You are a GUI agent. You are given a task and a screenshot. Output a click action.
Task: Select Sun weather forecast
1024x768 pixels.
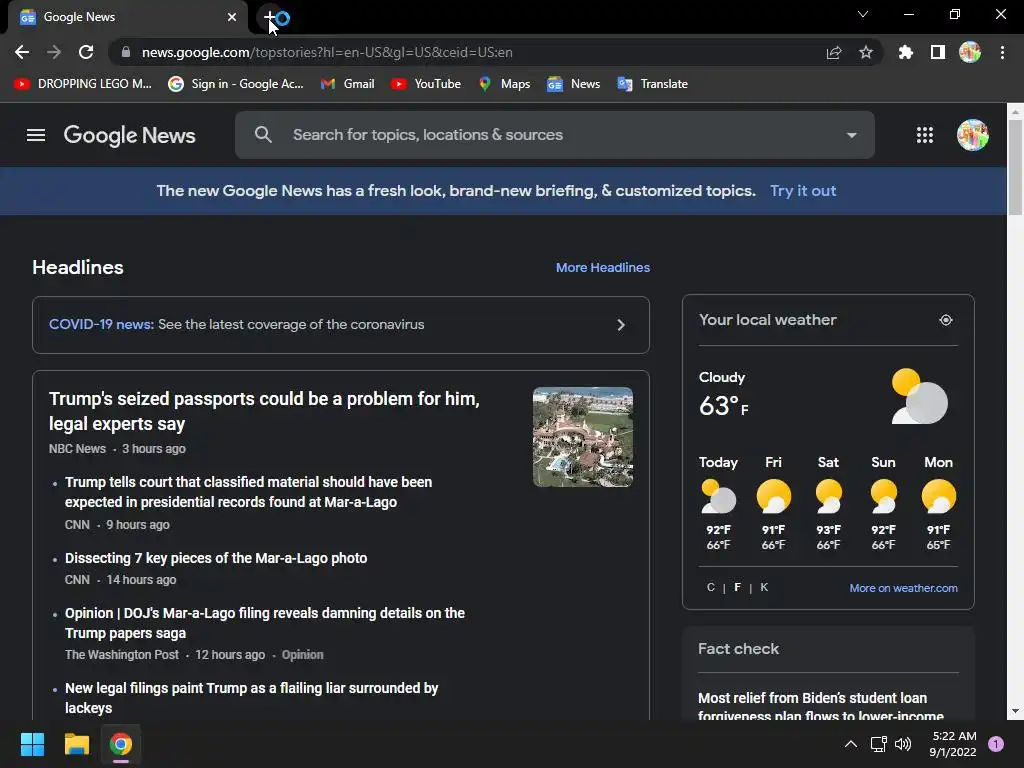tap(883, 504)
